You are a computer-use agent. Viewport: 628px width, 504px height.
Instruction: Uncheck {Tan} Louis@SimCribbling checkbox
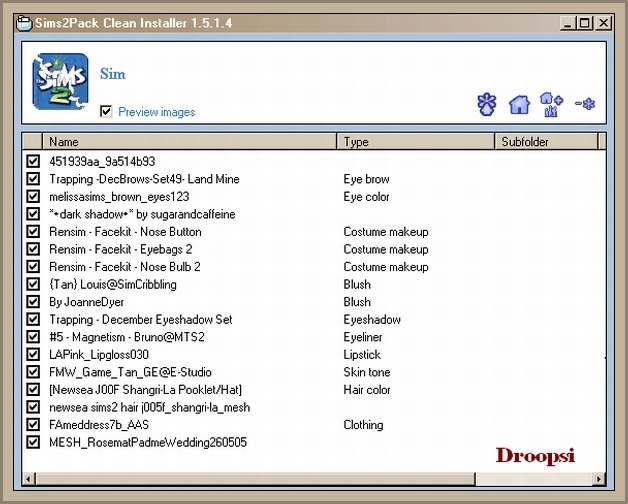[x=33, y=284]
